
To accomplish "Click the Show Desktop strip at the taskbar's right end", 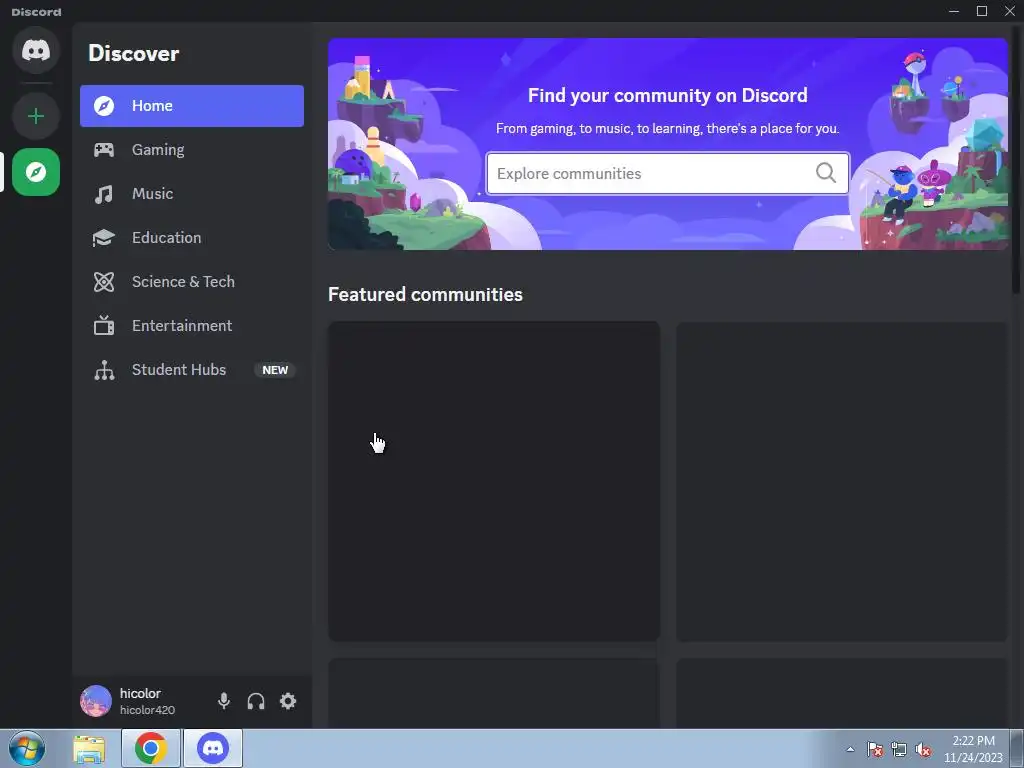I will [1017, 748].
